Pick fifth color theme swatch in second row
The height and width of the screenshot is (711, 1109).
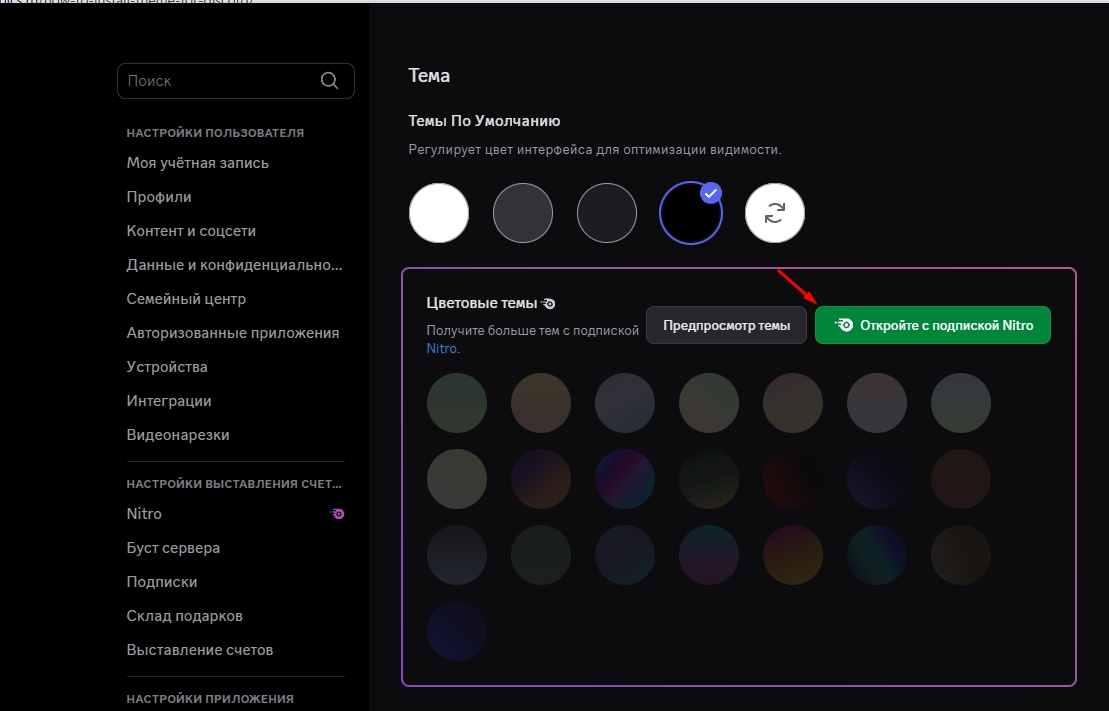pyautogui.click(x=793, y=479)
